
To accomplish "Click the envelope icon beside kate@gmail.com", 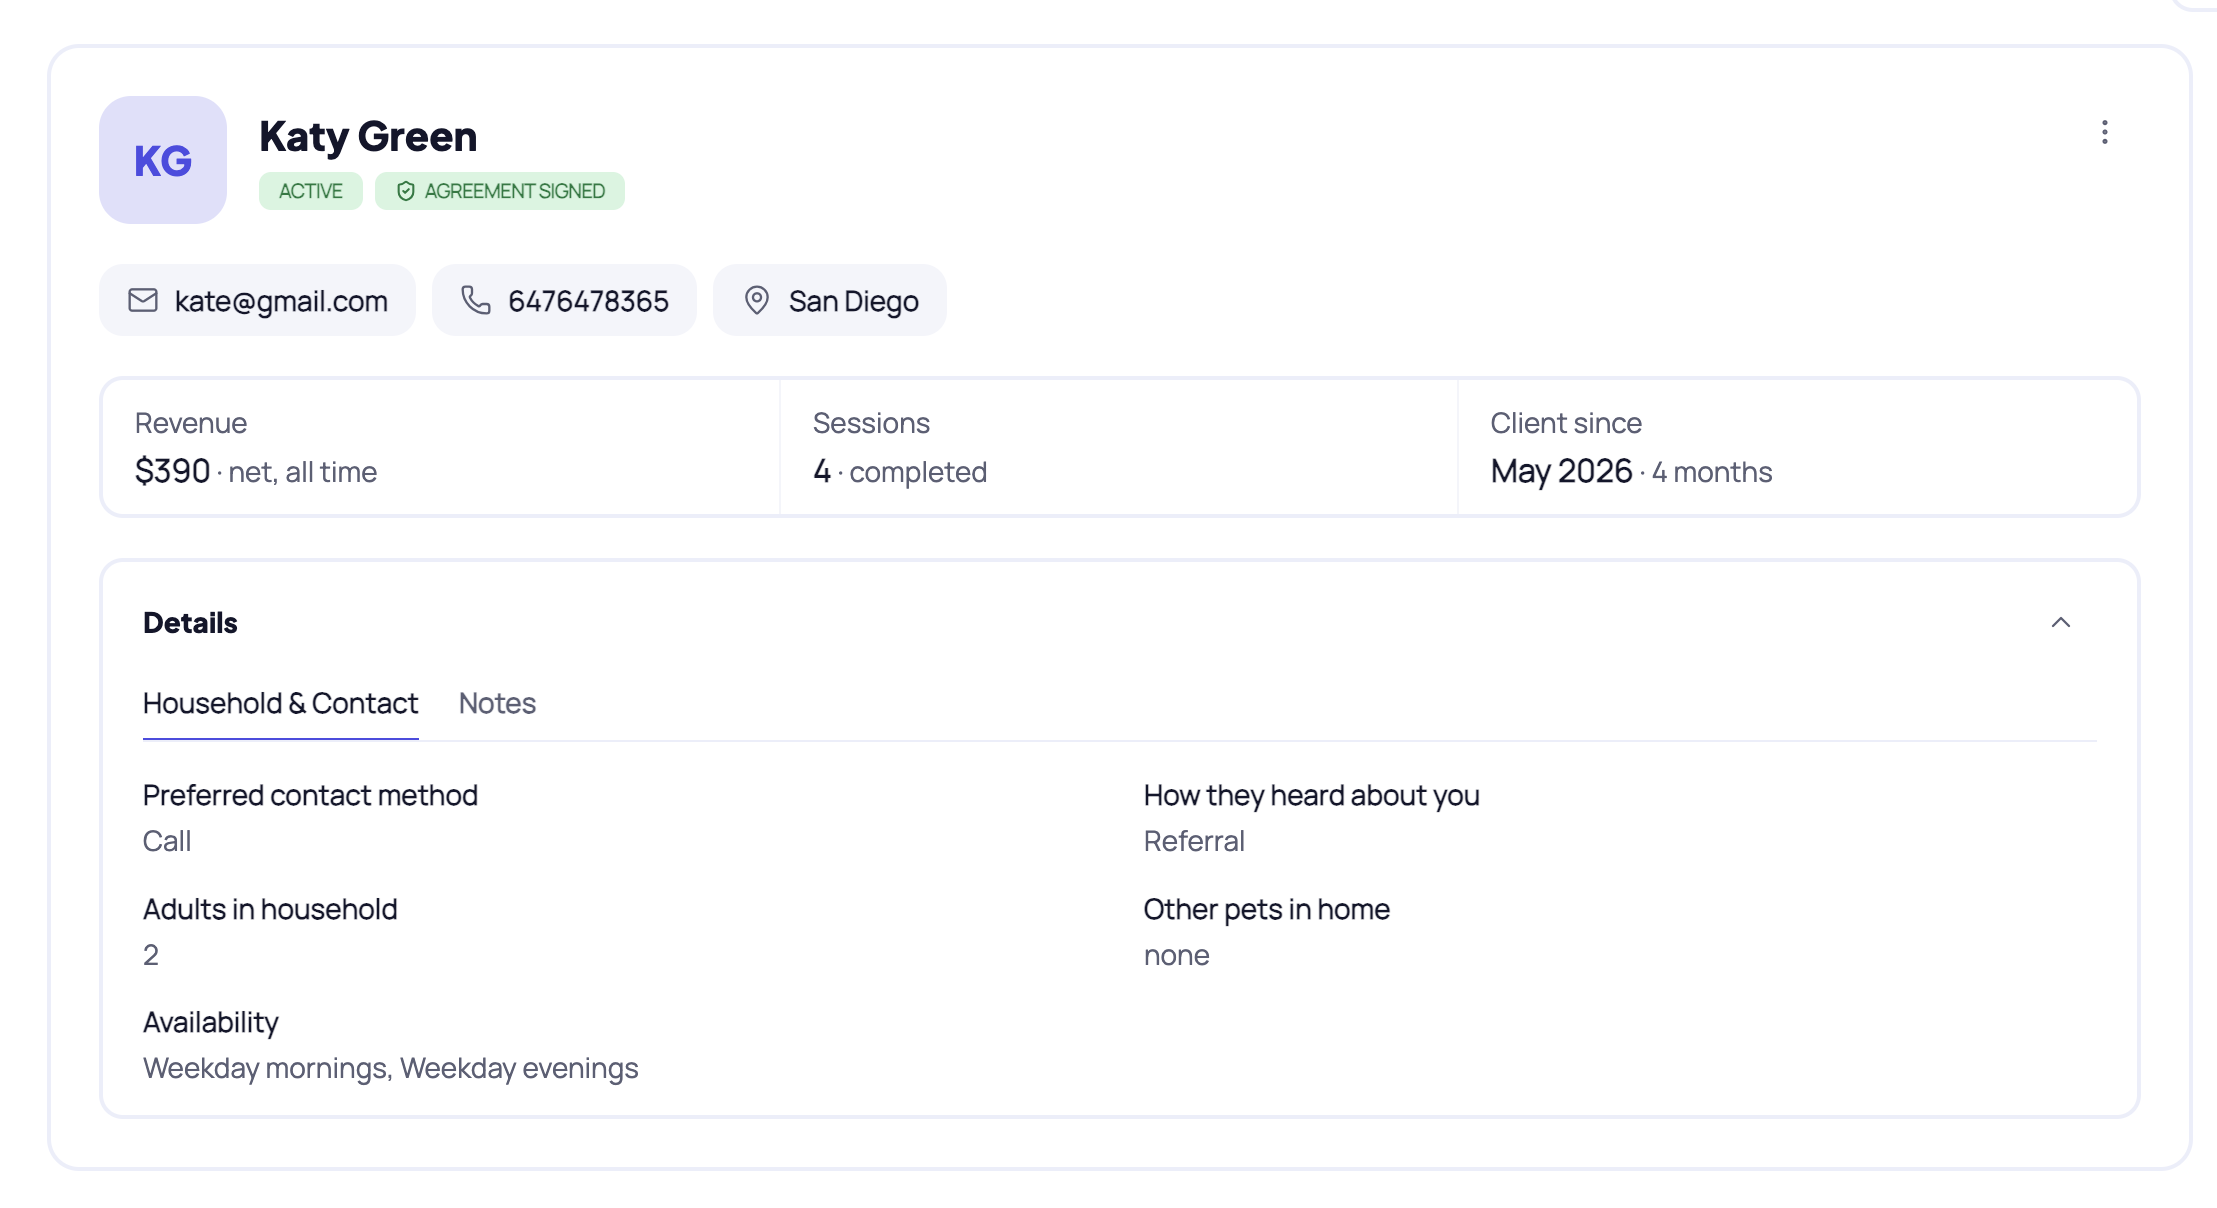I will tap(143, 300).
